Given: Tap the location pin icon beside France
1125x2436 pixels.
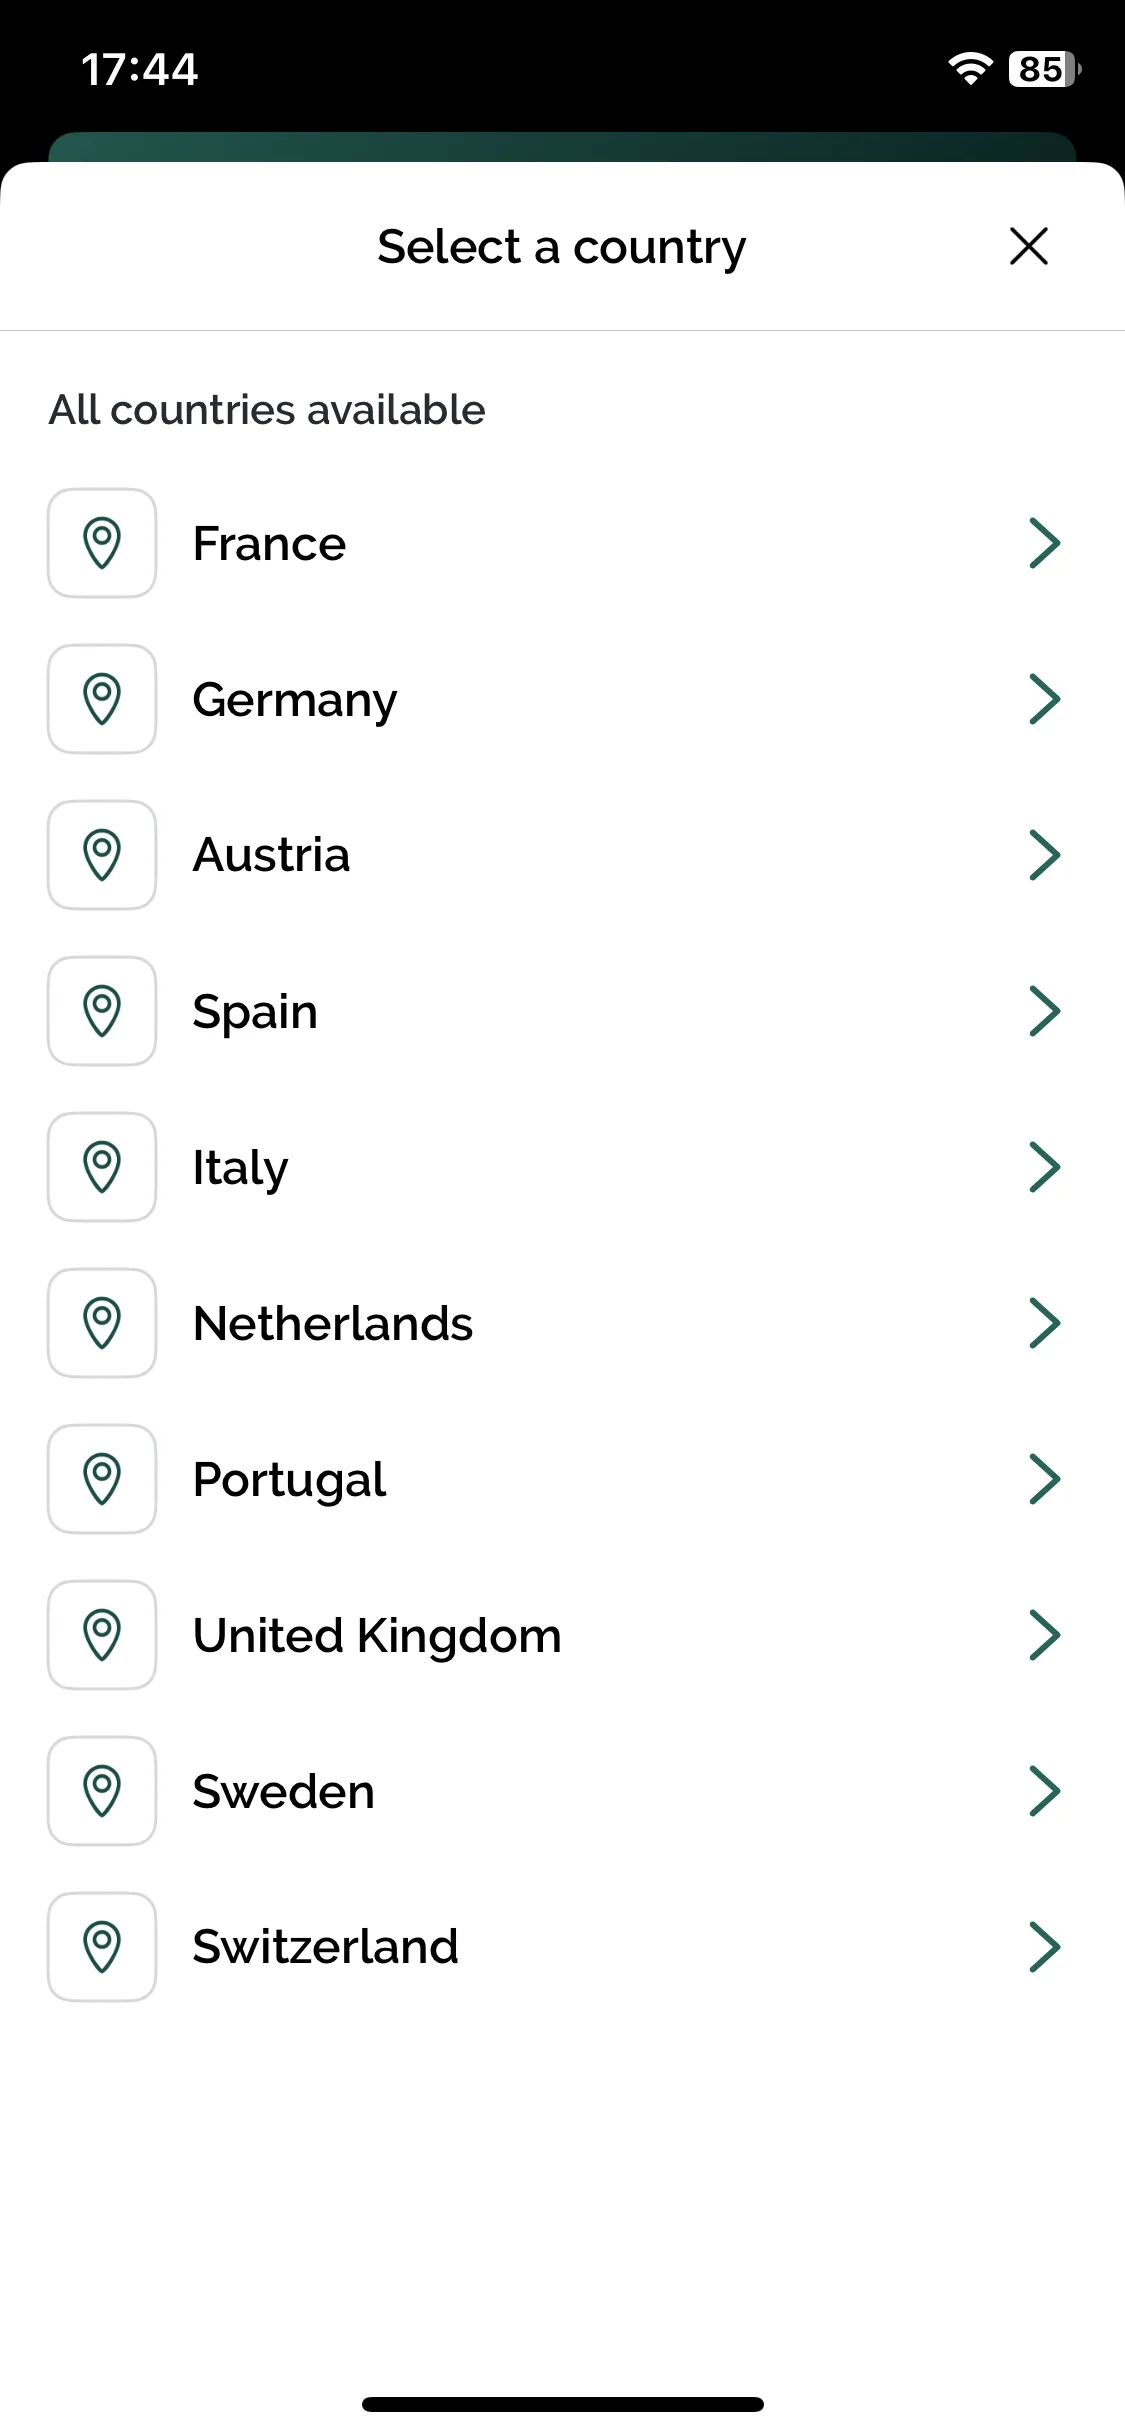Looking at the screenshot, I should click(102, 543).
